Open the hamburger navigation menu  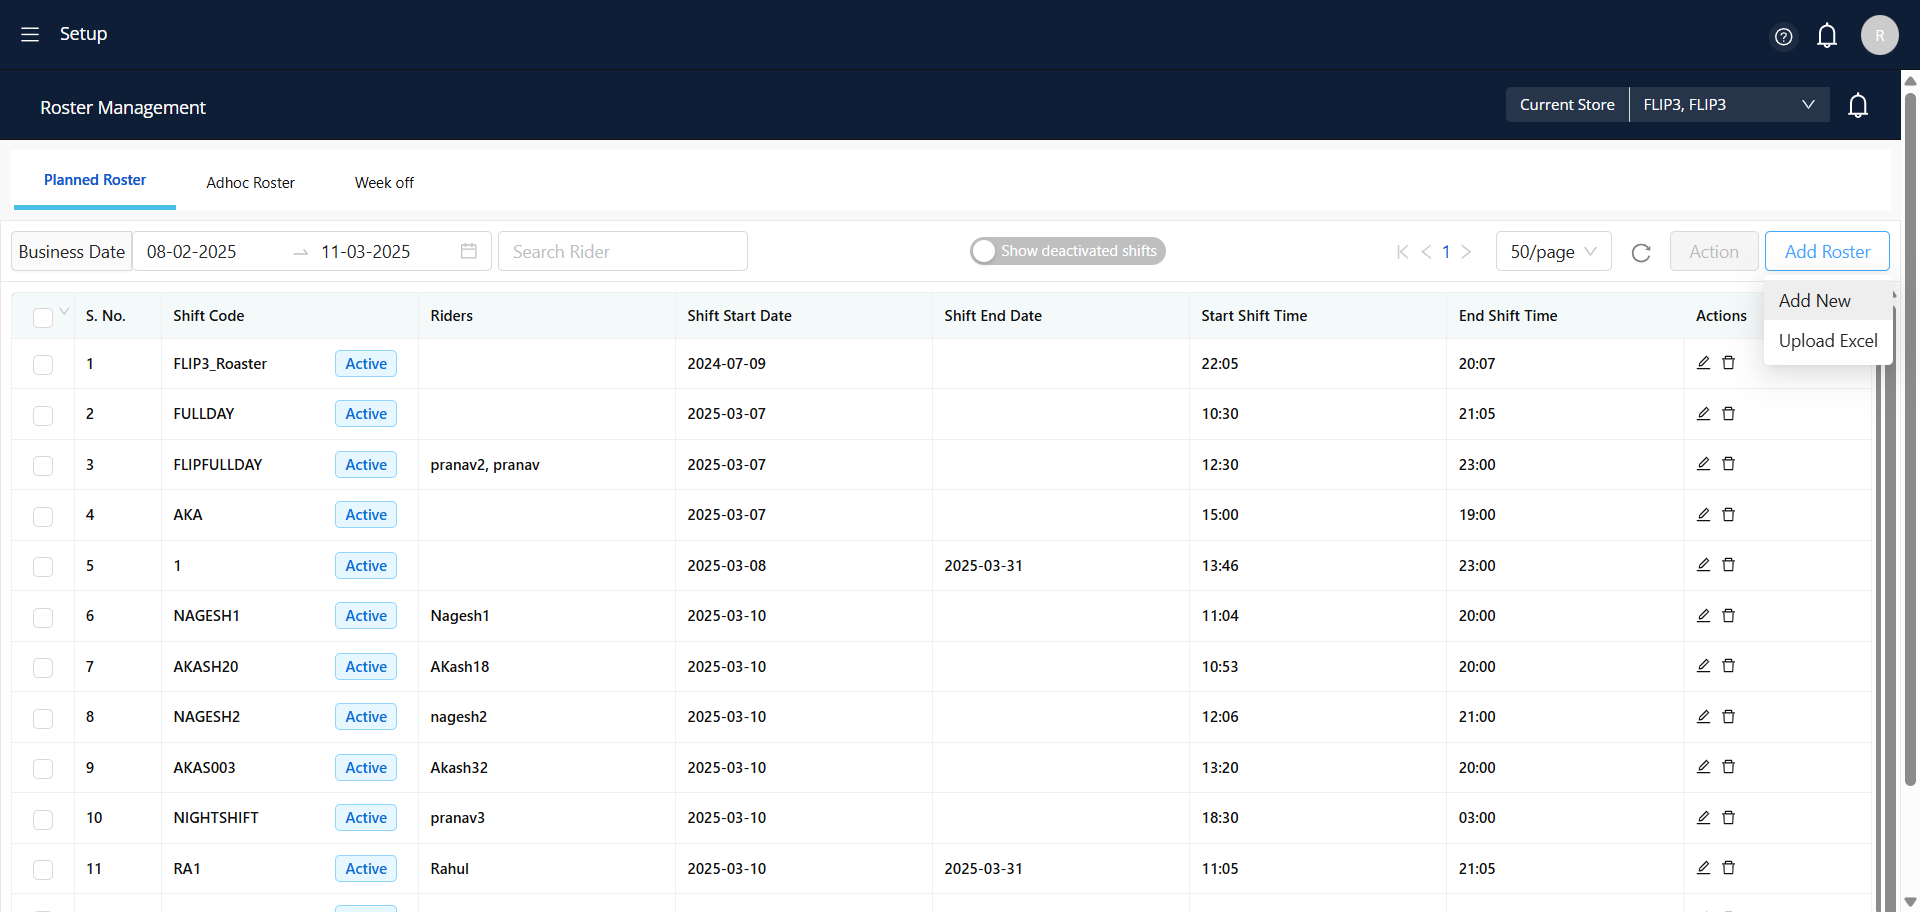pos(30,34)
